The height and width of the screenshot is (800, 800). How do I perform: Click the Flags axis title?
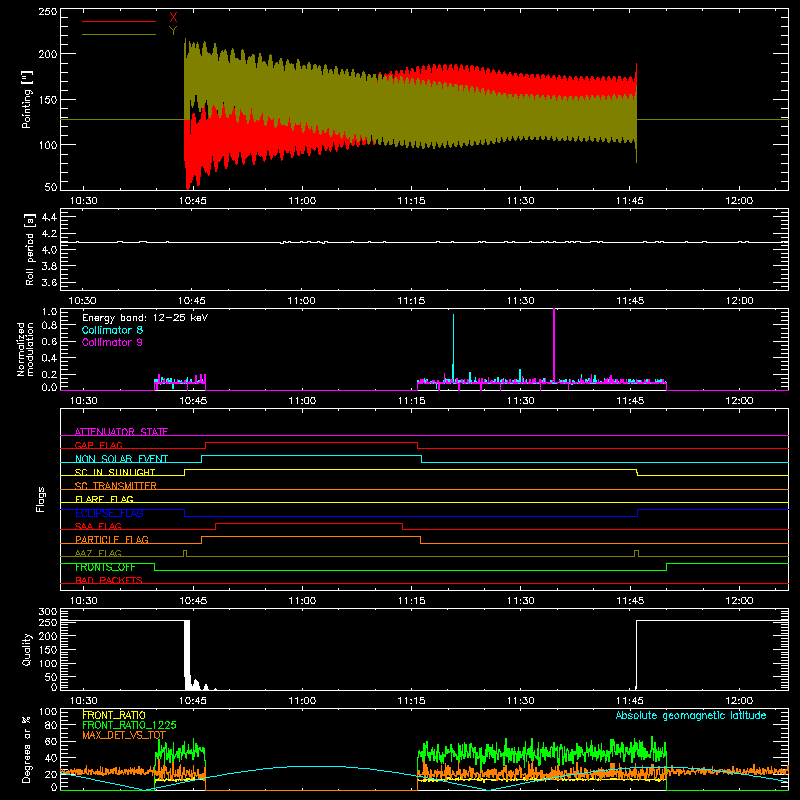click(x=41, y=499)
